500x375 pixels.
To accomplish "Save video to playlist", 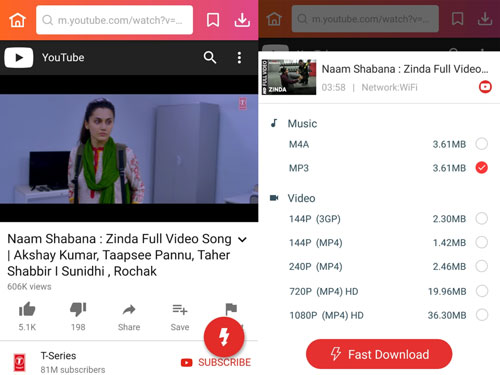I will click(x=180, y=317).
